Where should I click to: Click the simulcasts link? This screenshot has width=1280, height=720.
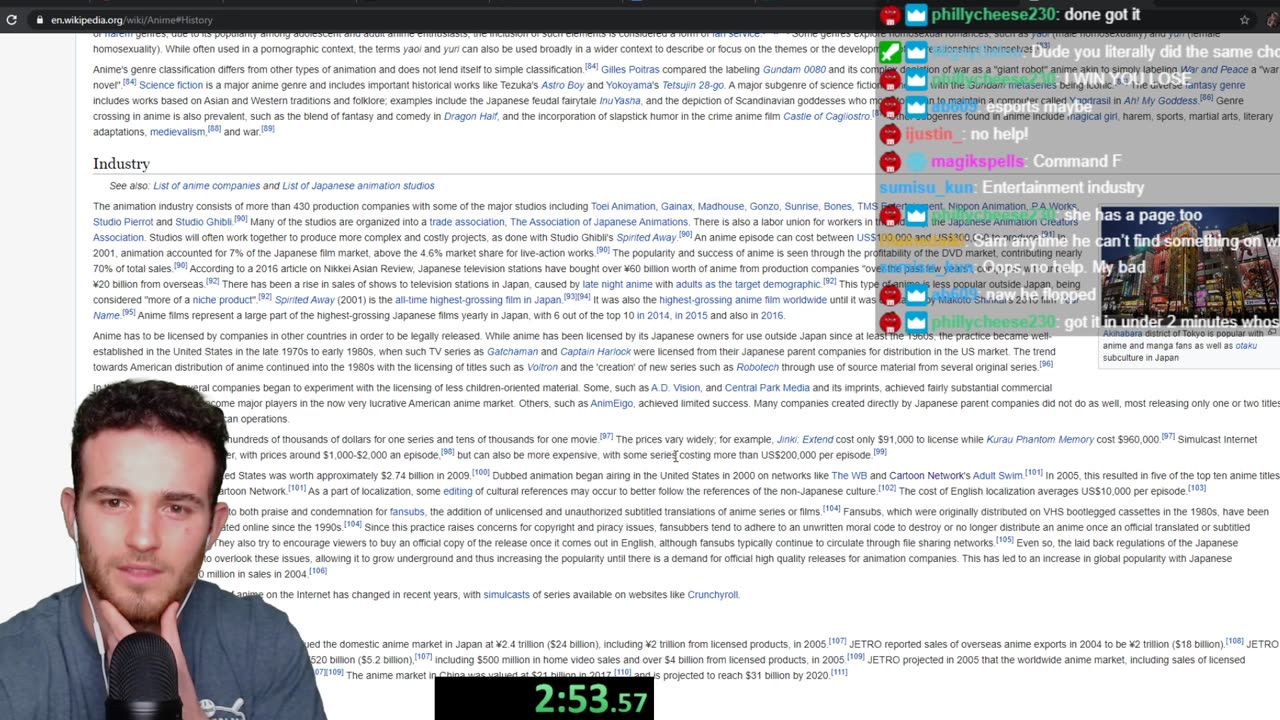pyautogui.click(x=506, y=595)
